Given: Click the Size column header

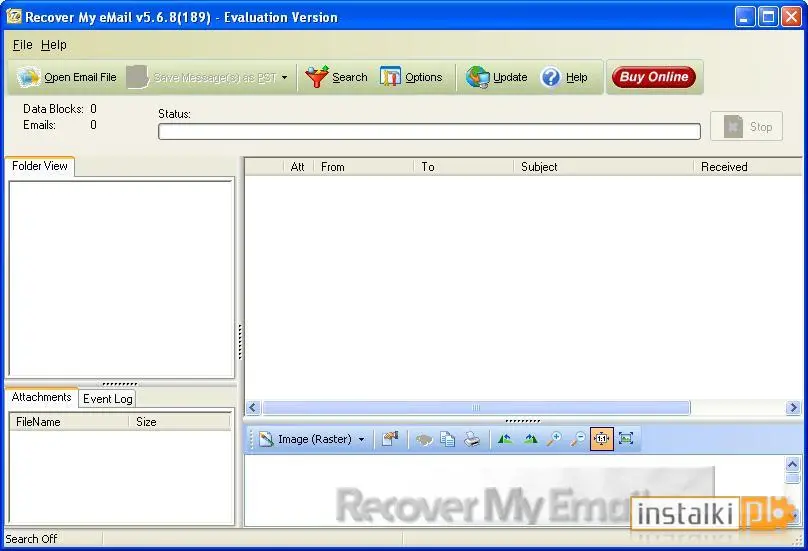Looking at the screenshot, I should [179, 422].
